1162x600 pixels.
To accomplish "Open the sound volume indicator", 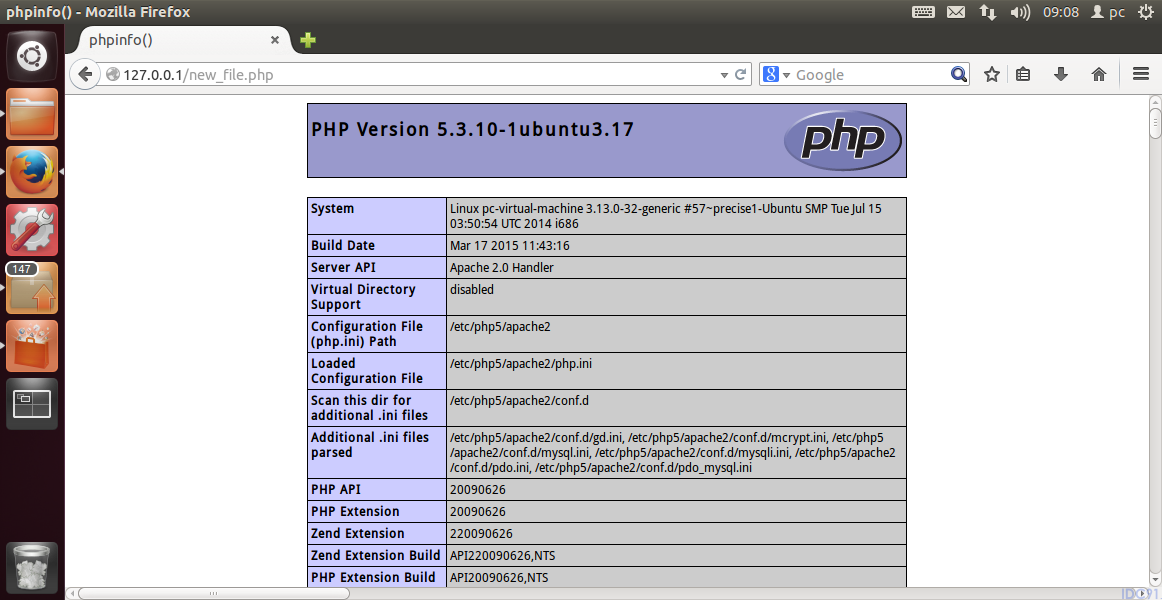I will [x=1020, y=12].
